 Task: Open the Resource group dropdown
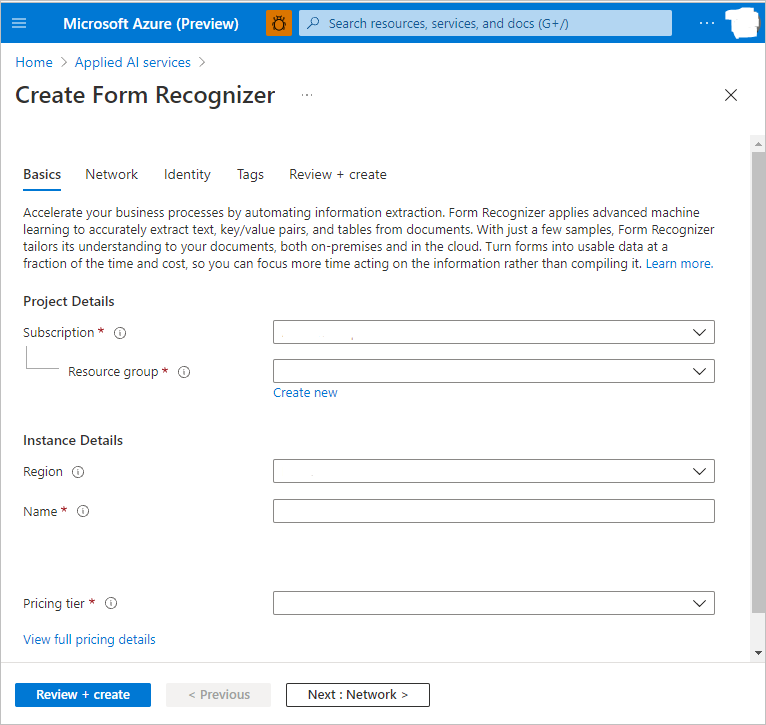[x=494, y=371]
